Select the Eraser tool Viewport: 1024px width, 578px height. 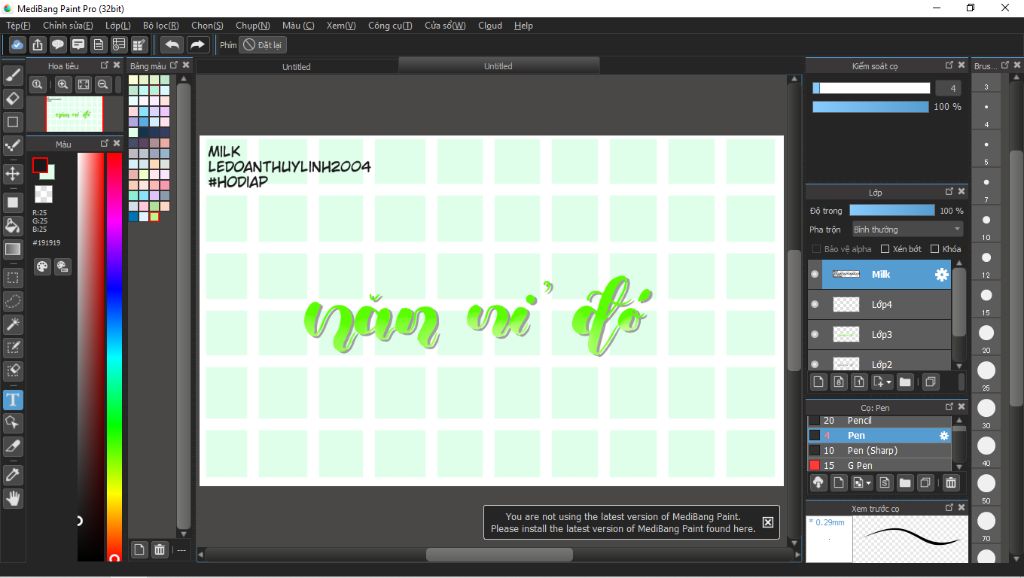click(x=12, y=99)
